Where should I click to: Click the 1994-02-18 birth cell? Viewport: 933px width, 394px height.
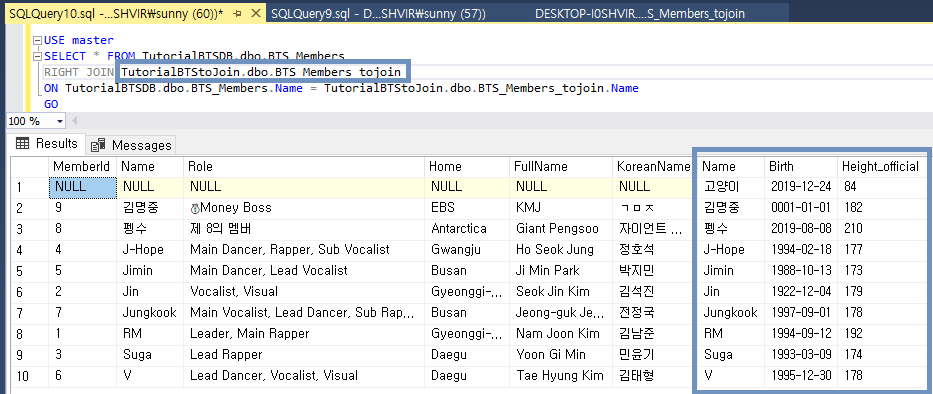(800, 249)
